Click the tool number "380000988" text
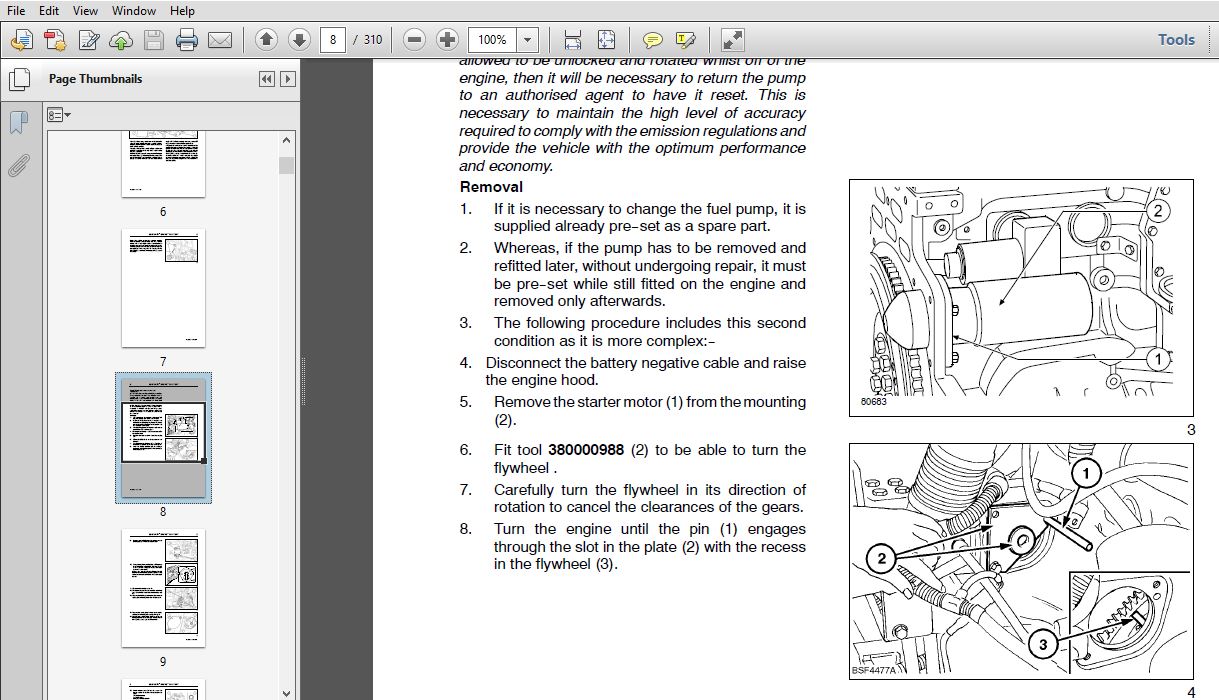This screenshot has width=1219, height=700. pyautogui.click(x=586, y=450)
